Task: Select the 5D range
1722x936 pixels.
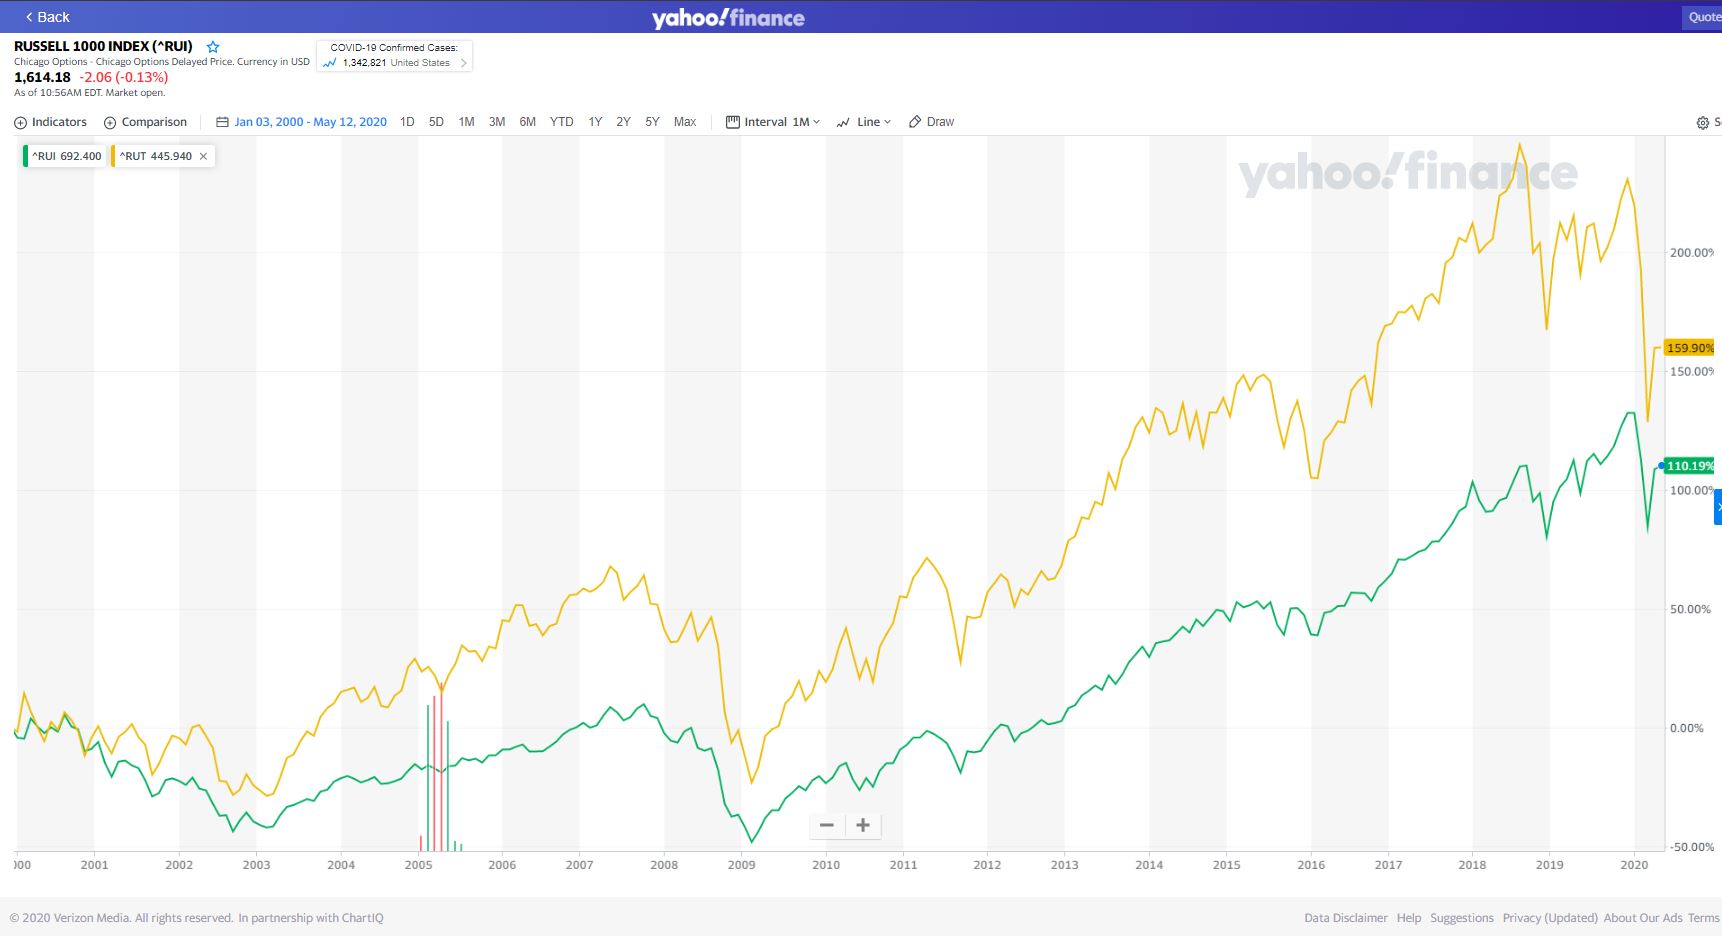Action: (436, 122)
